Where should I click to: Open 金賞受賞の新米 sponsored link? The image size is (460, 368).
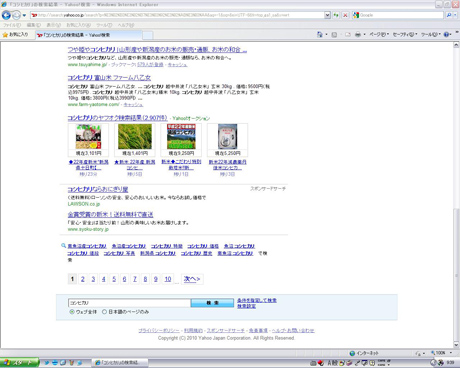(x=110, y=214)
